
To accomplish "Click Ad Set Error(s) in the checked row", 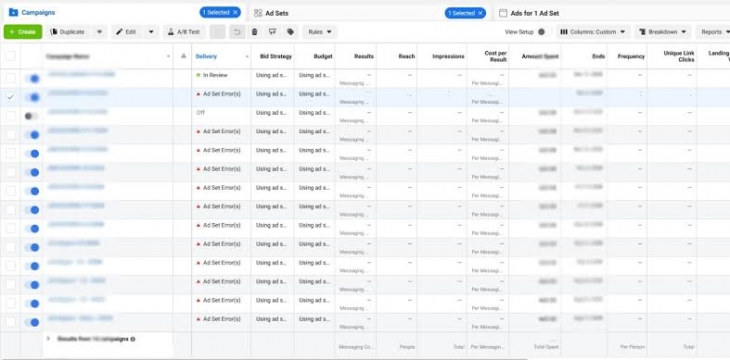I will tap(222, 94).
